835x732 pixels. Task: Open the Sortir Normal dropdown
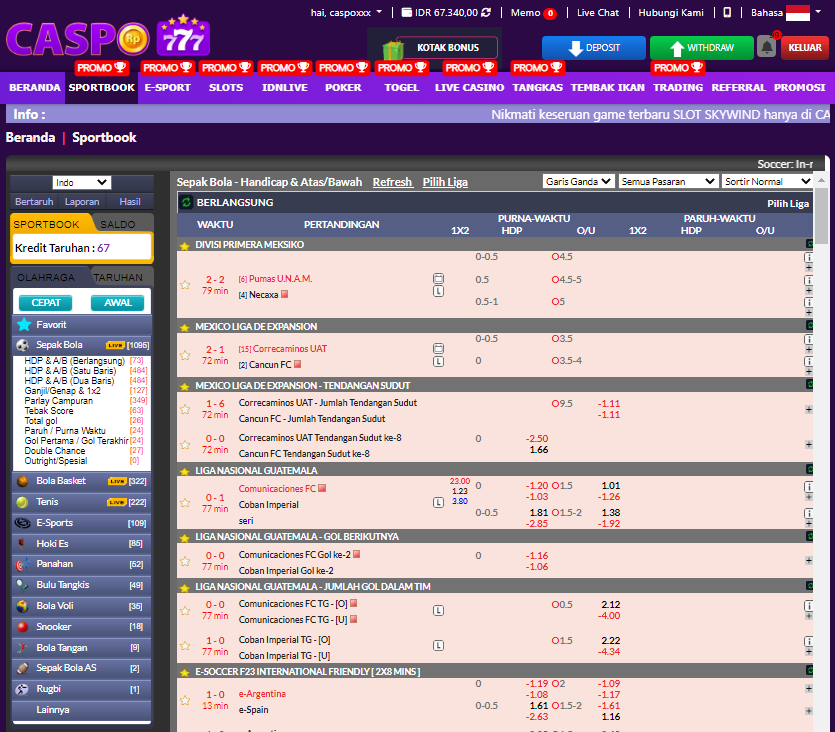coord(767,182)
